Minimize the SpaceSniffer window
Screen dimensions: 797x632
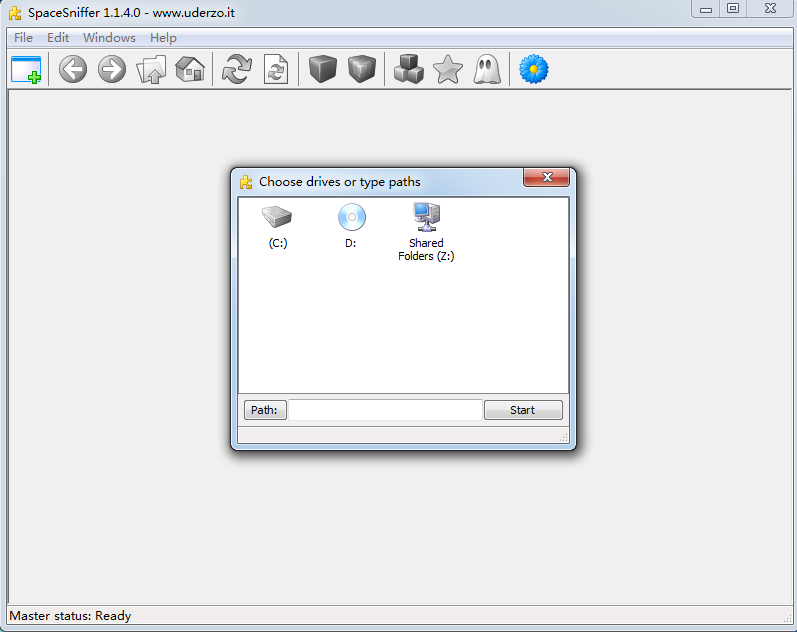[x=706, y=9]
